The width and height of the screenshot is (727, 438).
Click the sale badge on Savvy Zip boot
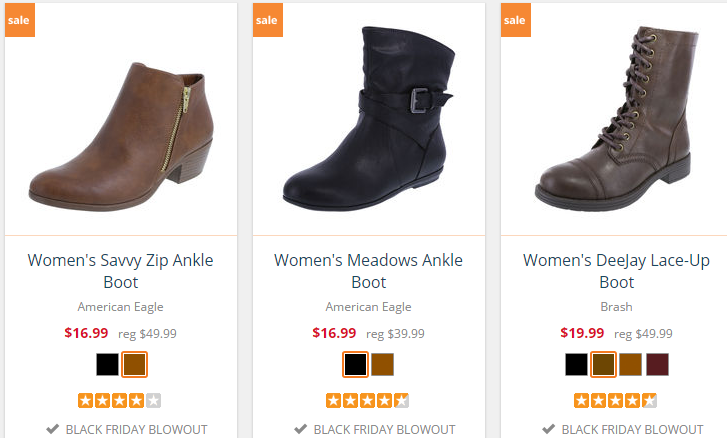click(x=19, y=20)
